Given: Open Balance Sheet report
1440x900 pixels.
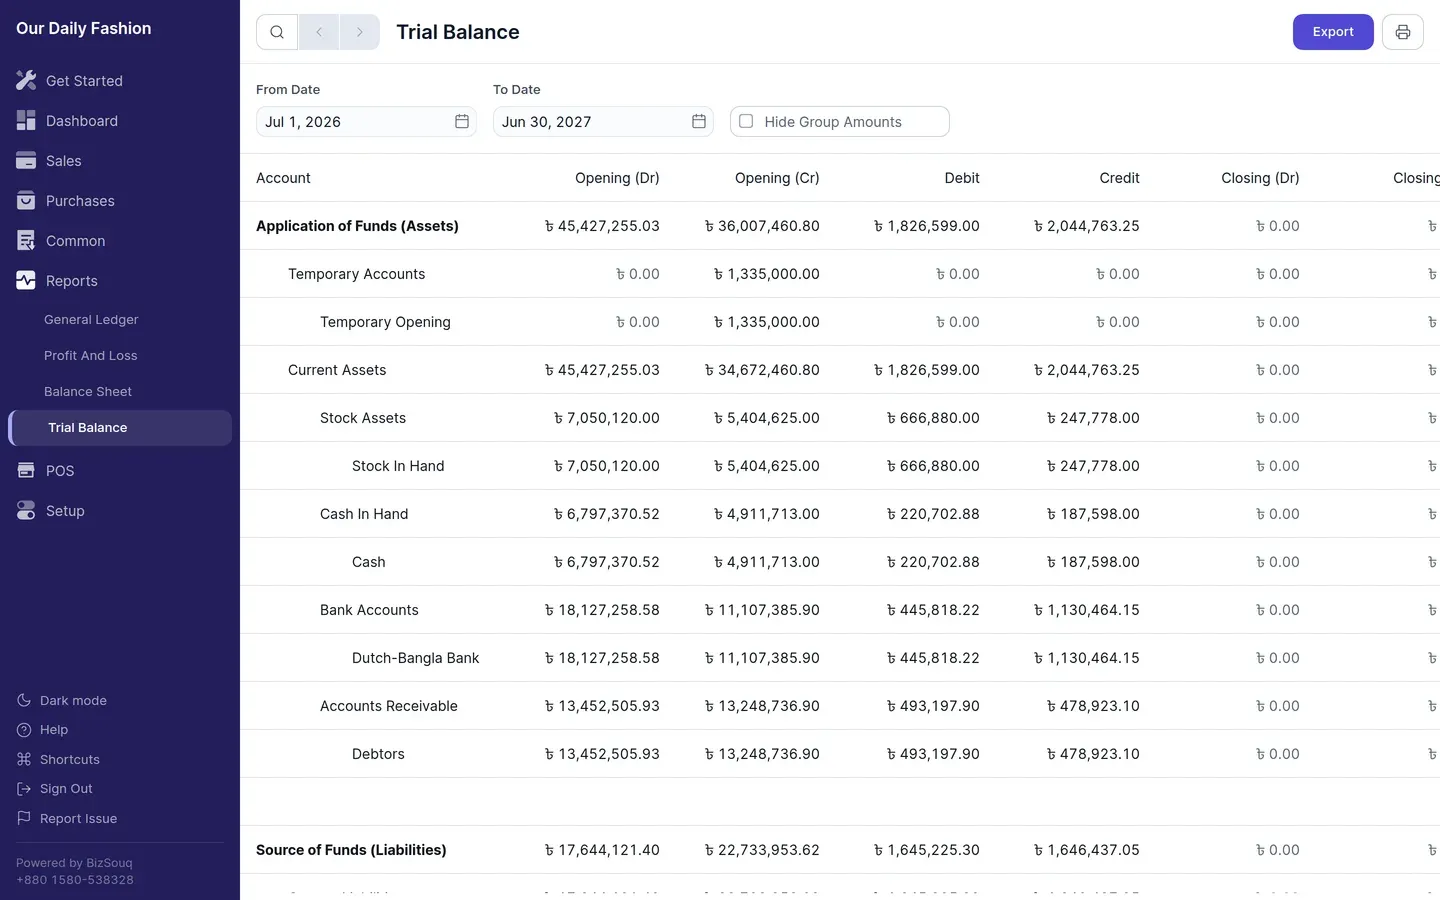Looking at the screenshot, I should [88, 391].
